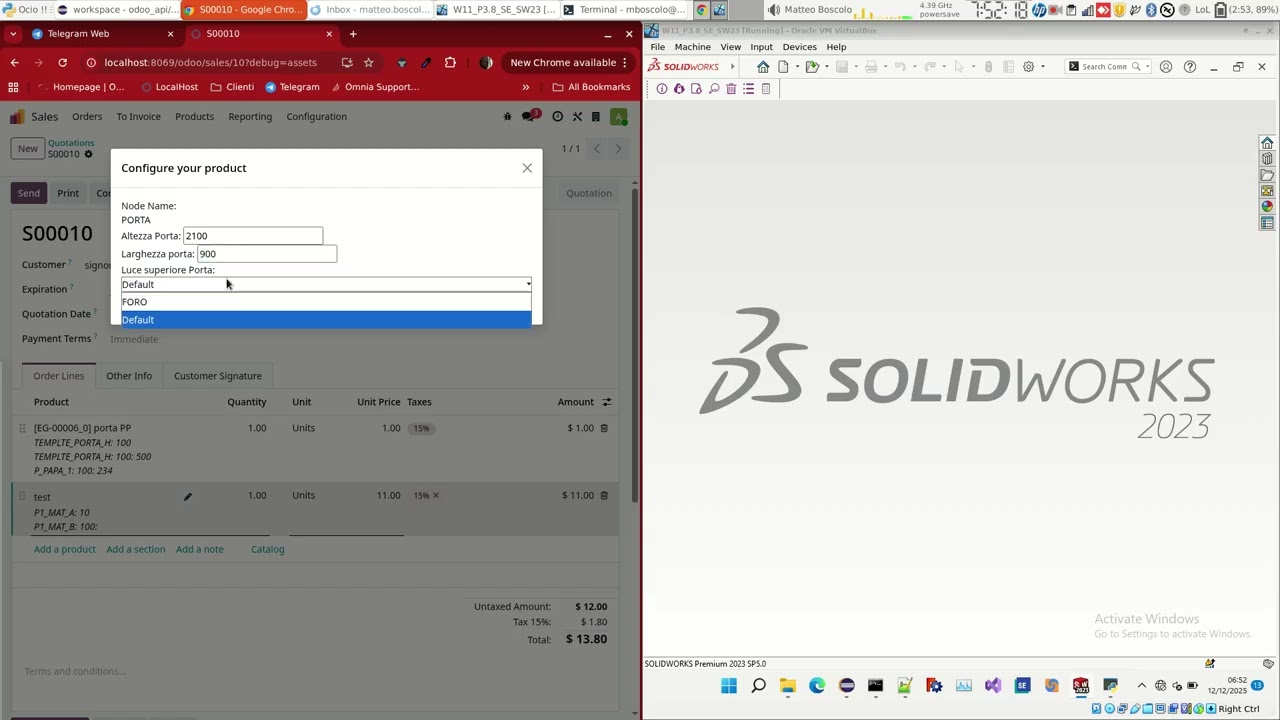This screenshot has height=720, width=1280.
Task: Click the Altezza Porta input field
Action: click(x=253, y=236)
